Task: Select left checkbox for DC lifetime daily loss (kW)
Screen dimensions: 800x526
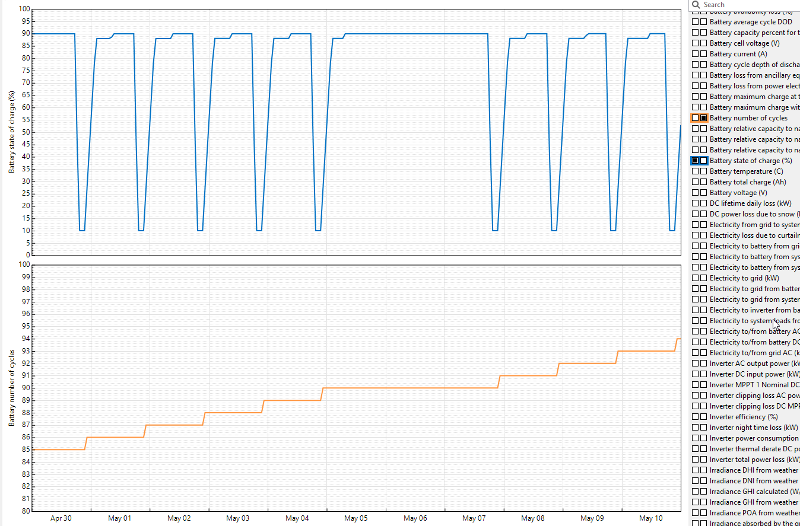Action: pyautogui.click(x=695, y=203)
